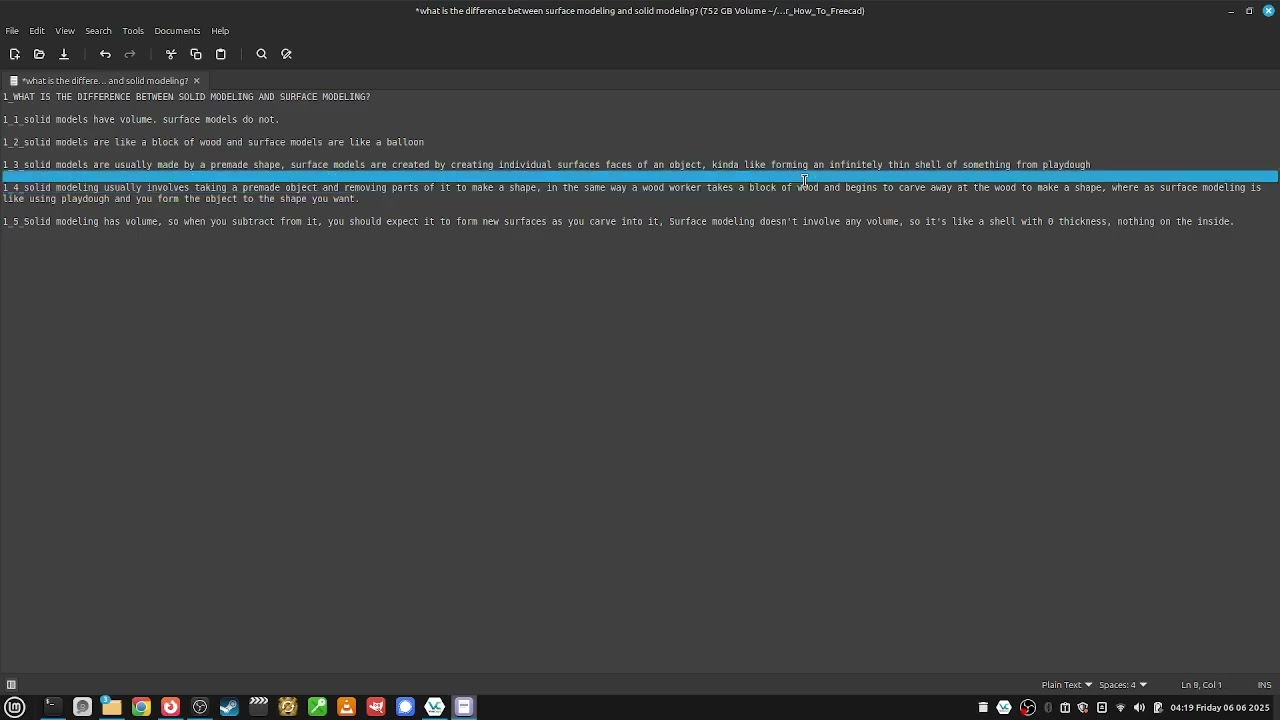Open the Spaces: 4 tab width dropdown
Image resolution: width=1280 pixels, height=720 pixels.
click(x=1123, y=685)
